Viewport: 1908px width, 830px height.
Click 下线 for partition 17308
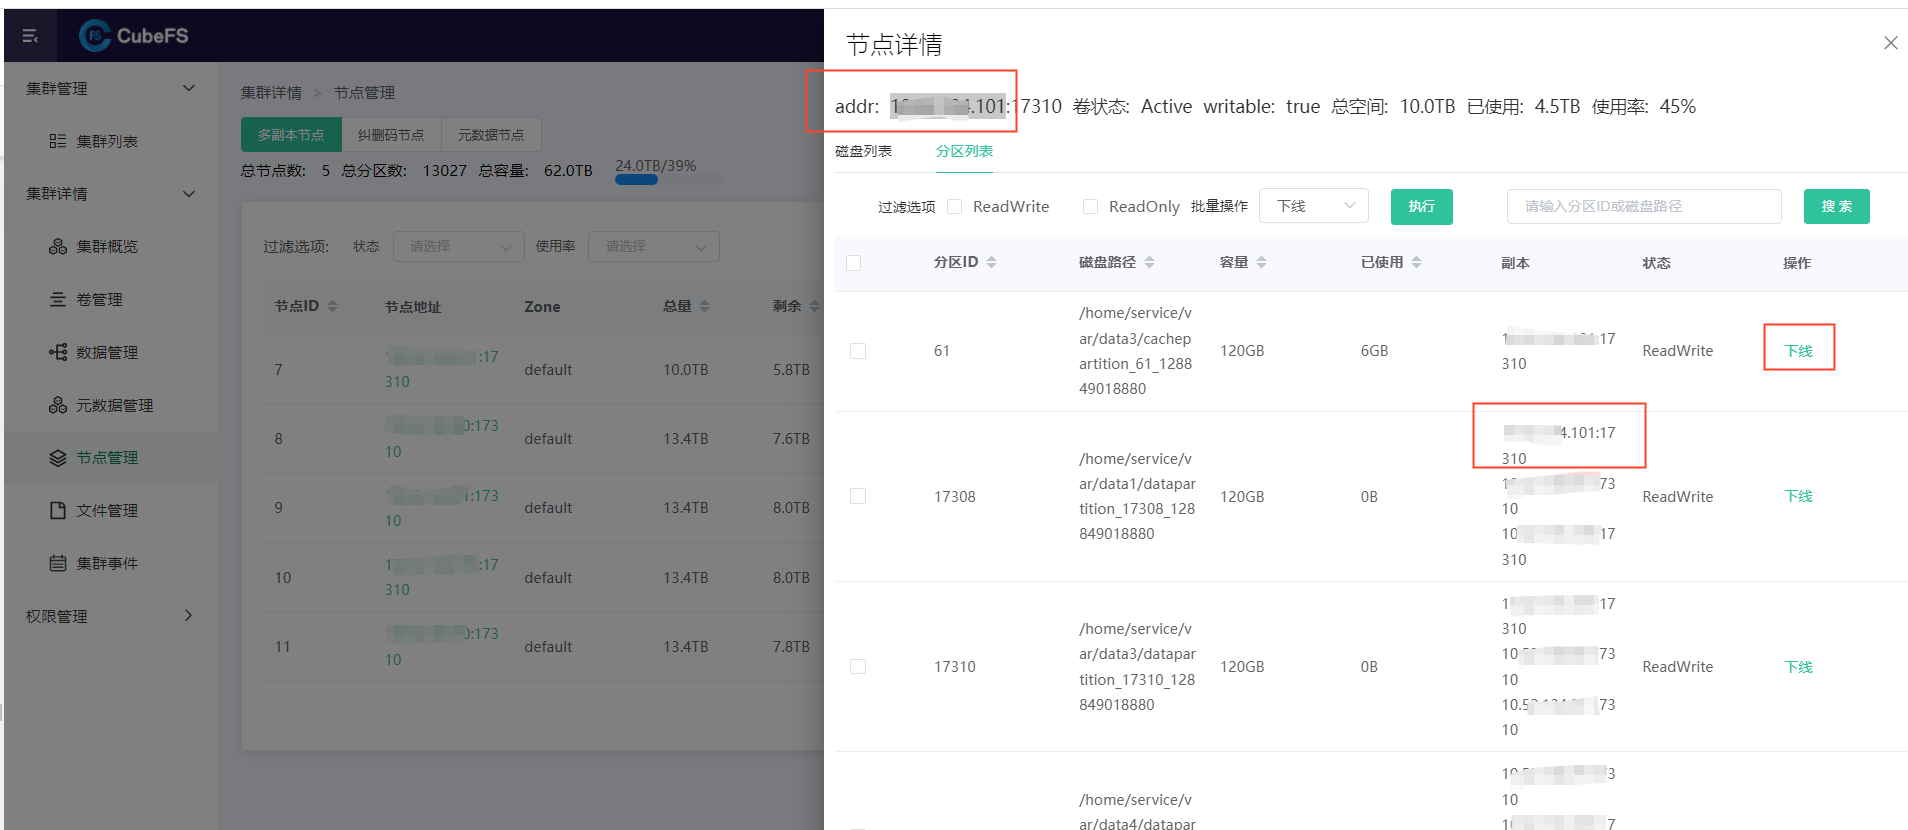[x=1798, y=496]
